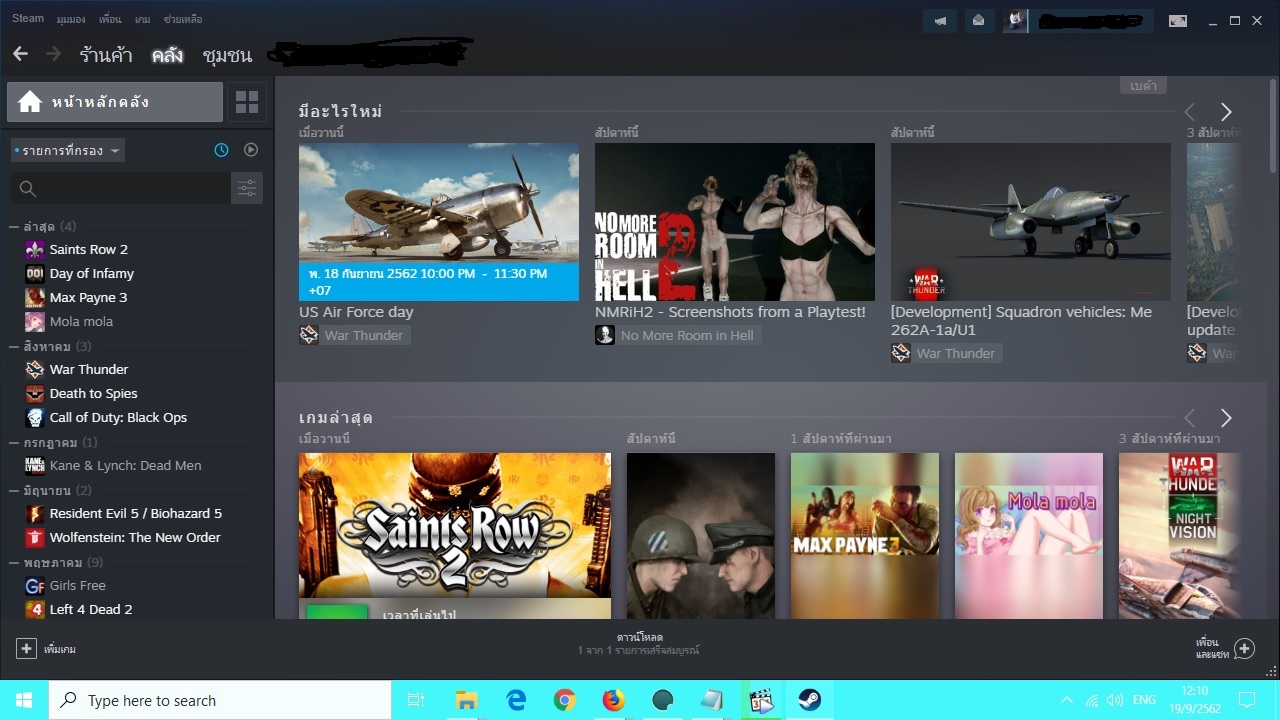Screen dimensions: 1280x720
Task: Select Saints Row 2 in the sidebar list
Action: coord(89,250)
